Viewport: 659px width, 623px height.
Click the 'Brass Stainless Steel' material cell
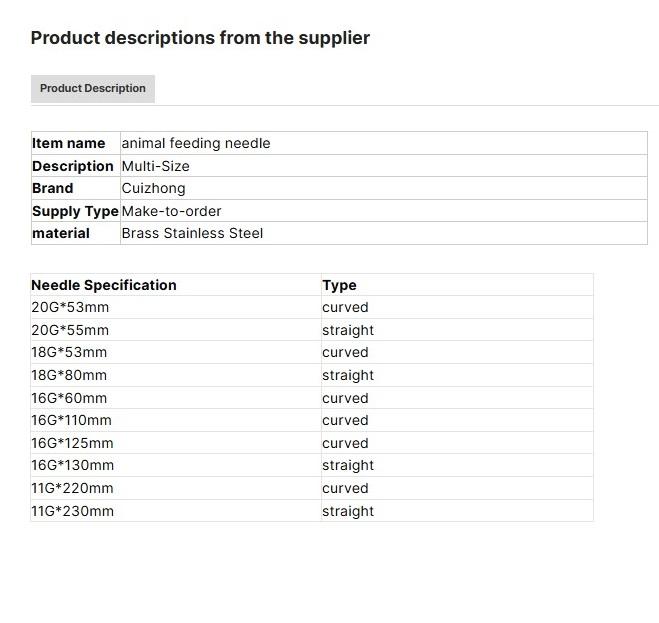click(x=193, y=233)
